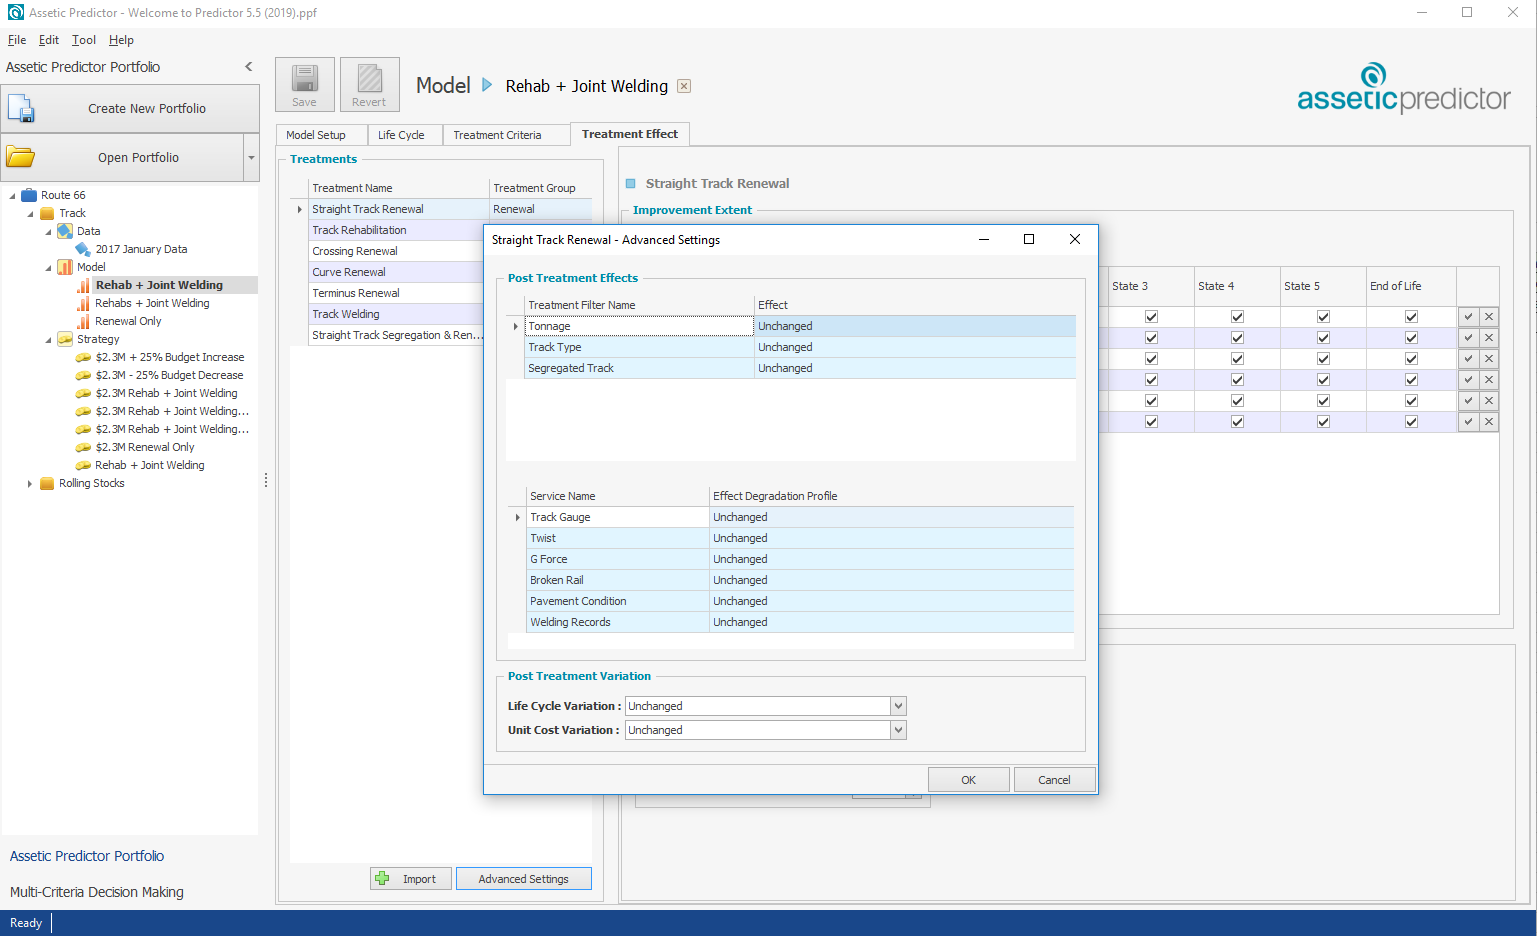Click the Multi-Criteria Decision Making link

pyautogui.click(x=97, y=892)
